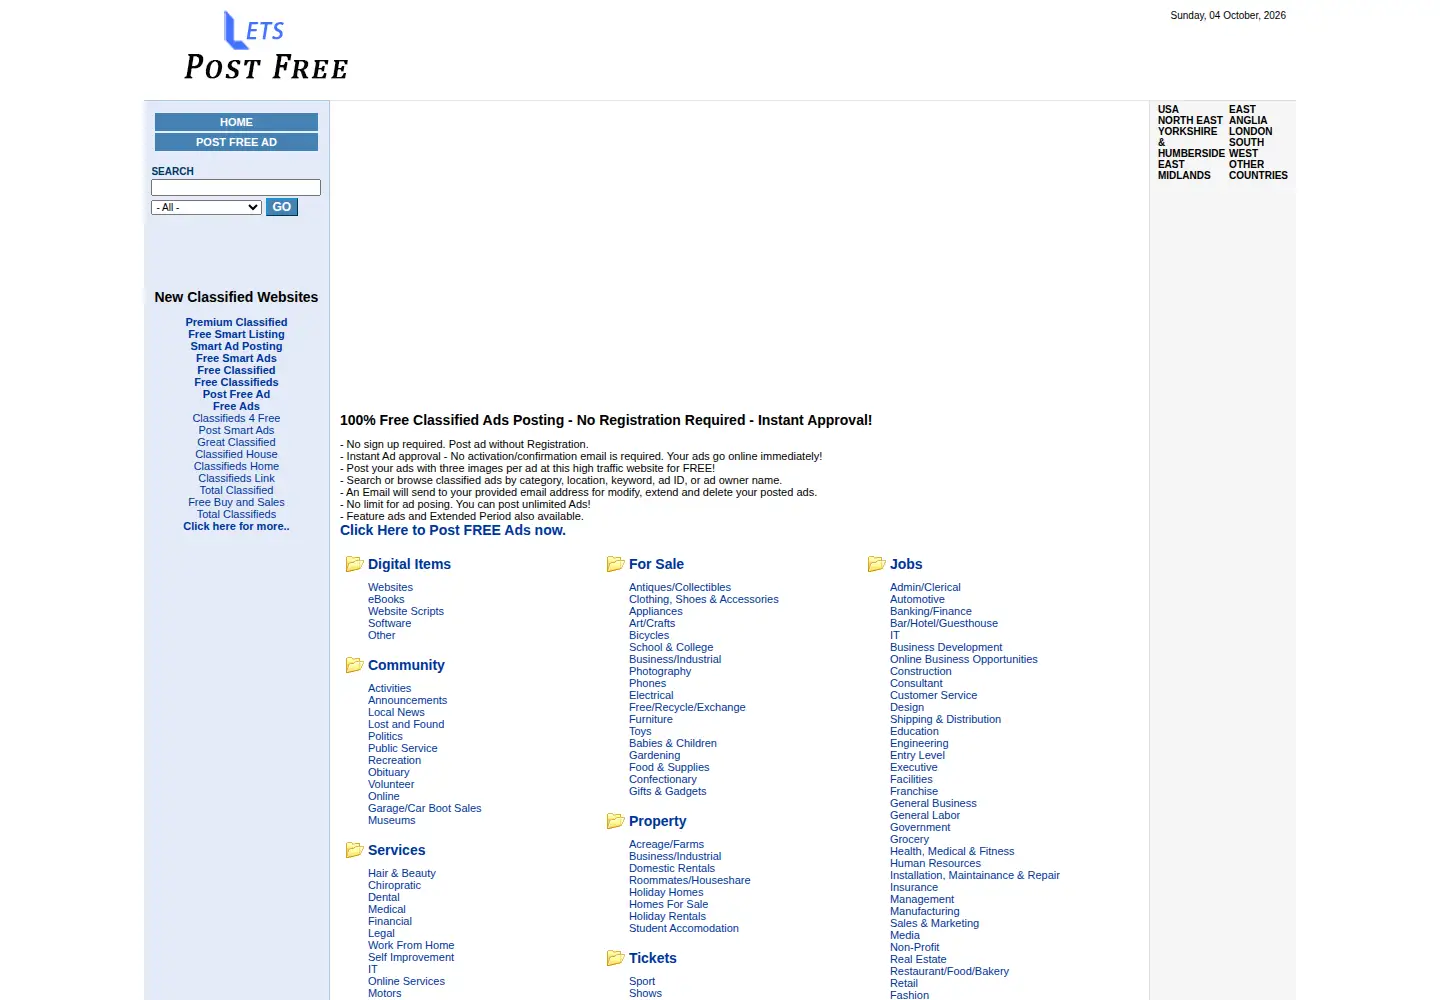Open the Great Classified link

[x=236, y=442]
